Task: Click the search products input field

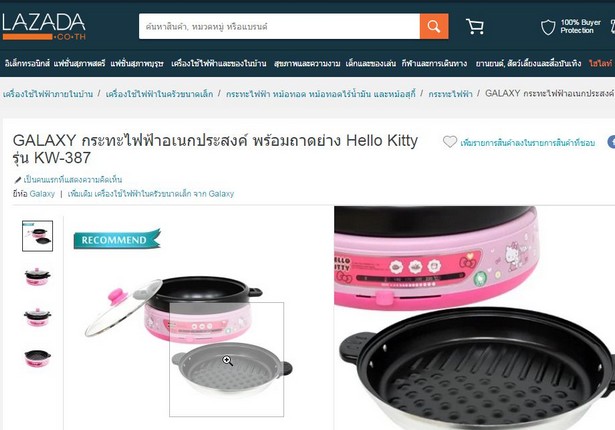Action: 279,26
